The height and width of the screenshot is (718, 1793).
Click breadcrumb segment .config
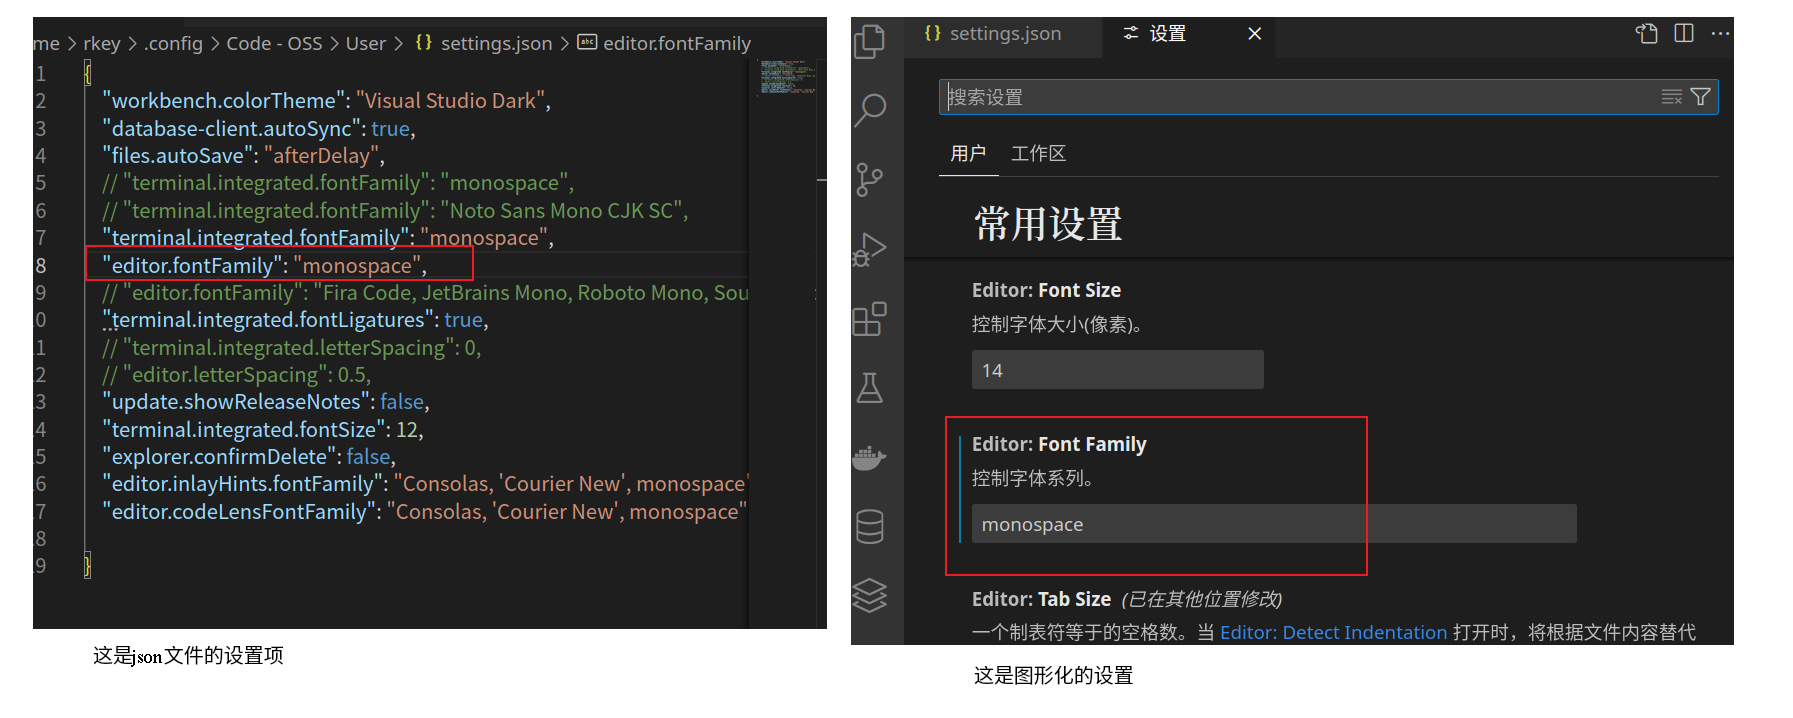[x=173, y=43]
